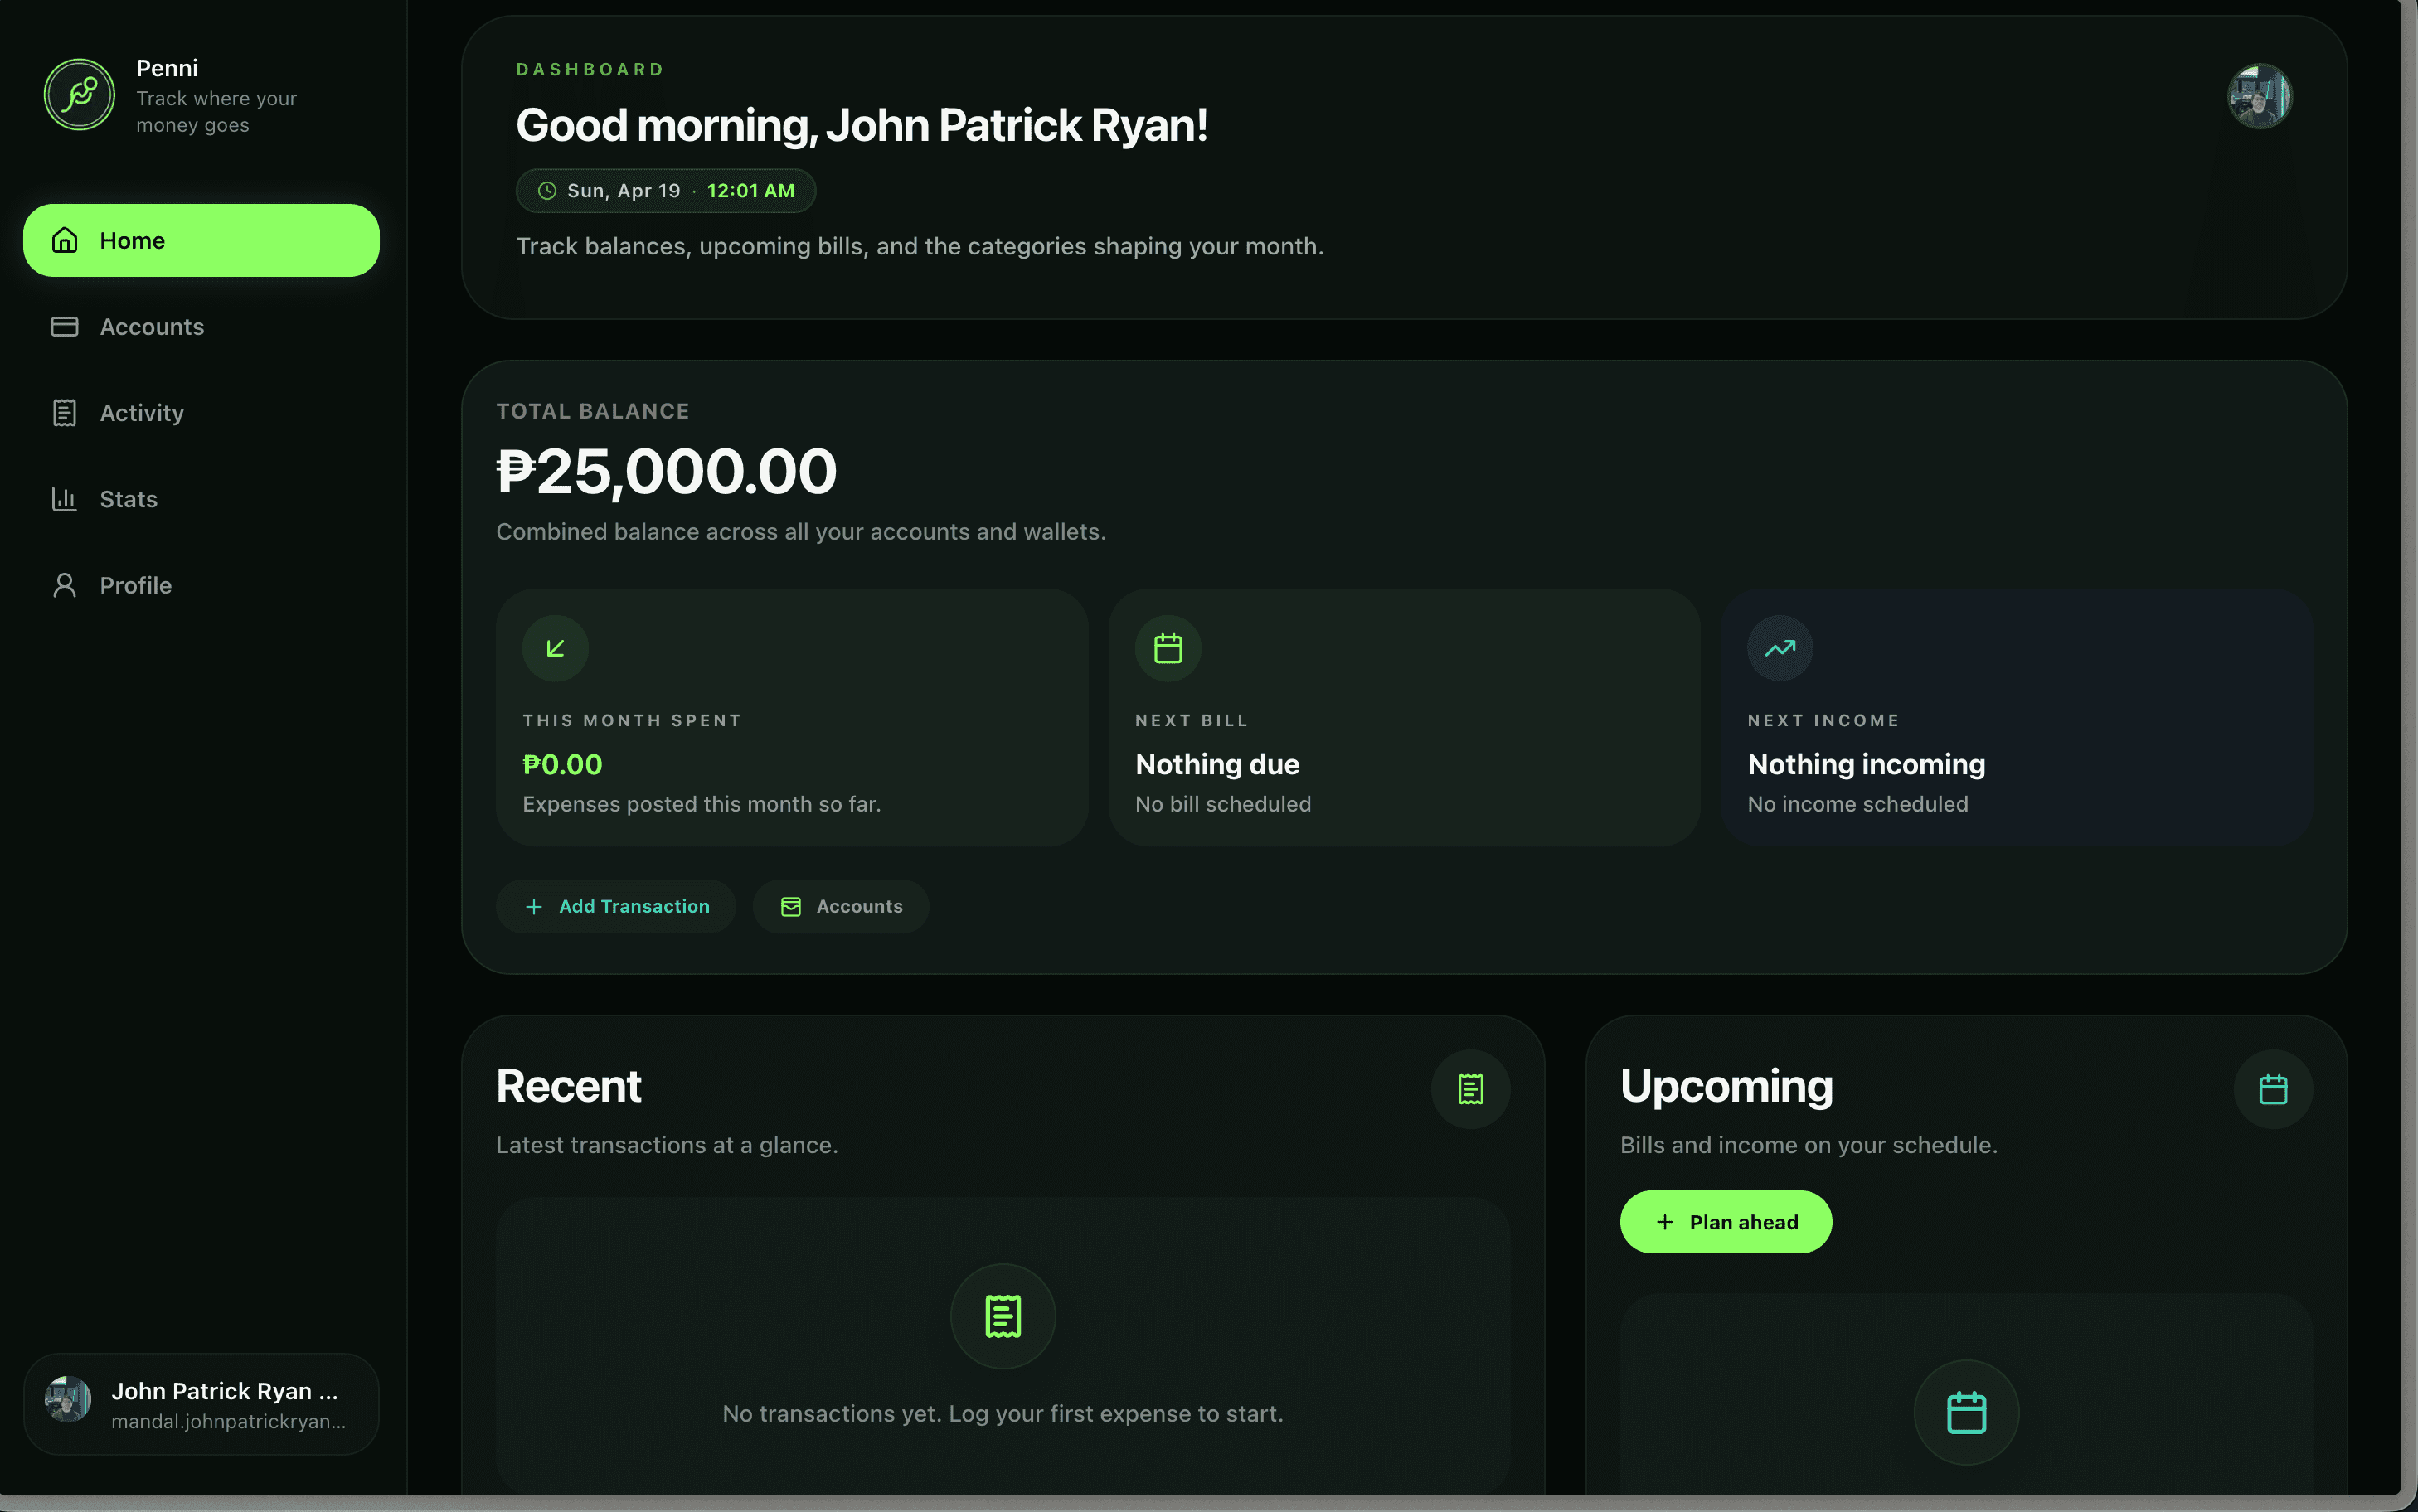Image resolution: width=2418 pixels, height=1512 pixels.
Task: Click the clock icon in the date pill
Action: 547,191
